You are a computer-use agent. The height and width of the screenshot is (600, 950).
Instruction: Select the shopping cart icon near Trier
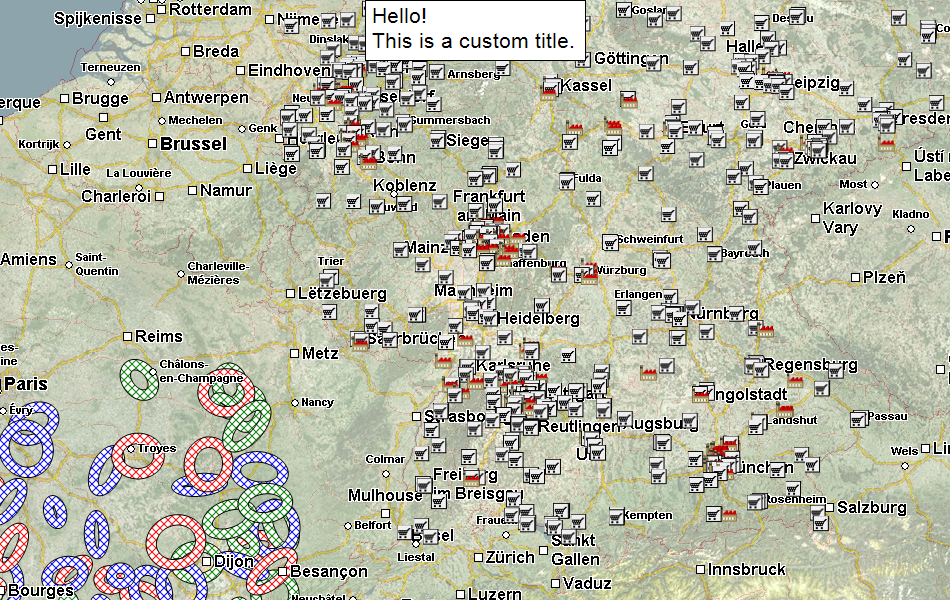pos(328,279)
